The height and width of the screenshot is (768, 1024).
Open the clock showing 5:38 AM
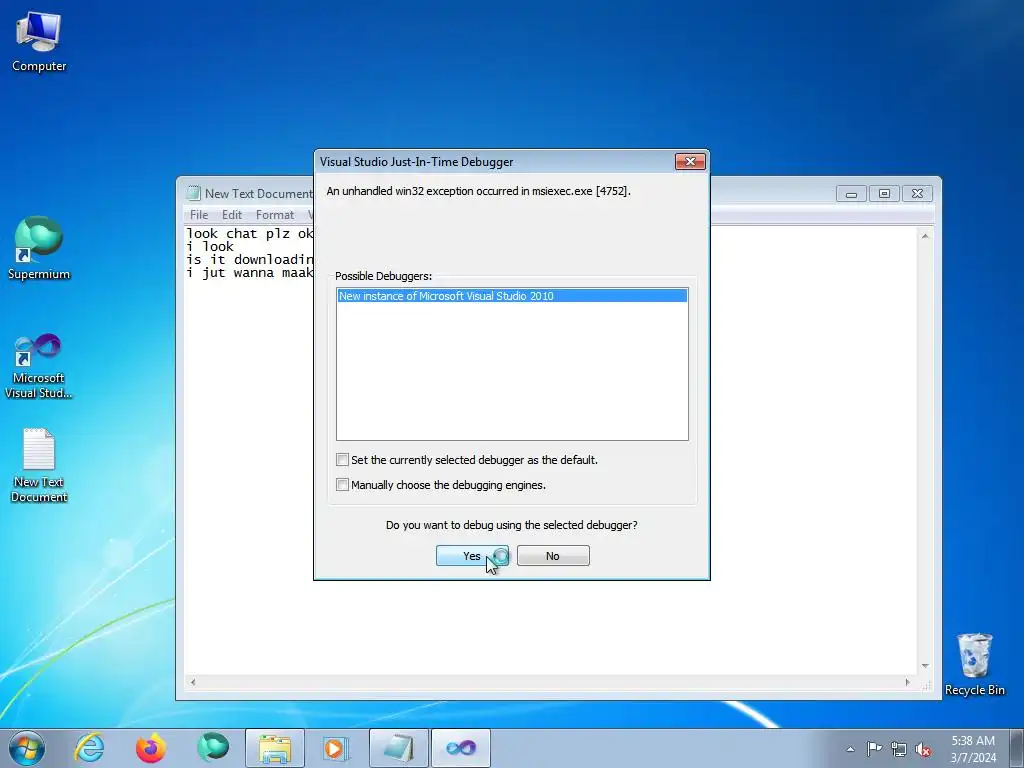point(973,749)
